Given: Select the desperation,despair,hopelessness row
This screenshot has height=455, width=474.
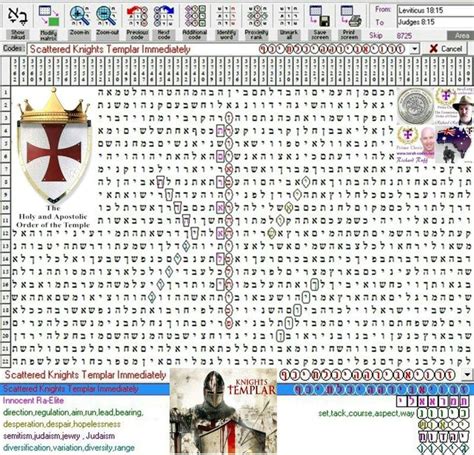Looking at the screenshot, I should (x=62, y=424).
